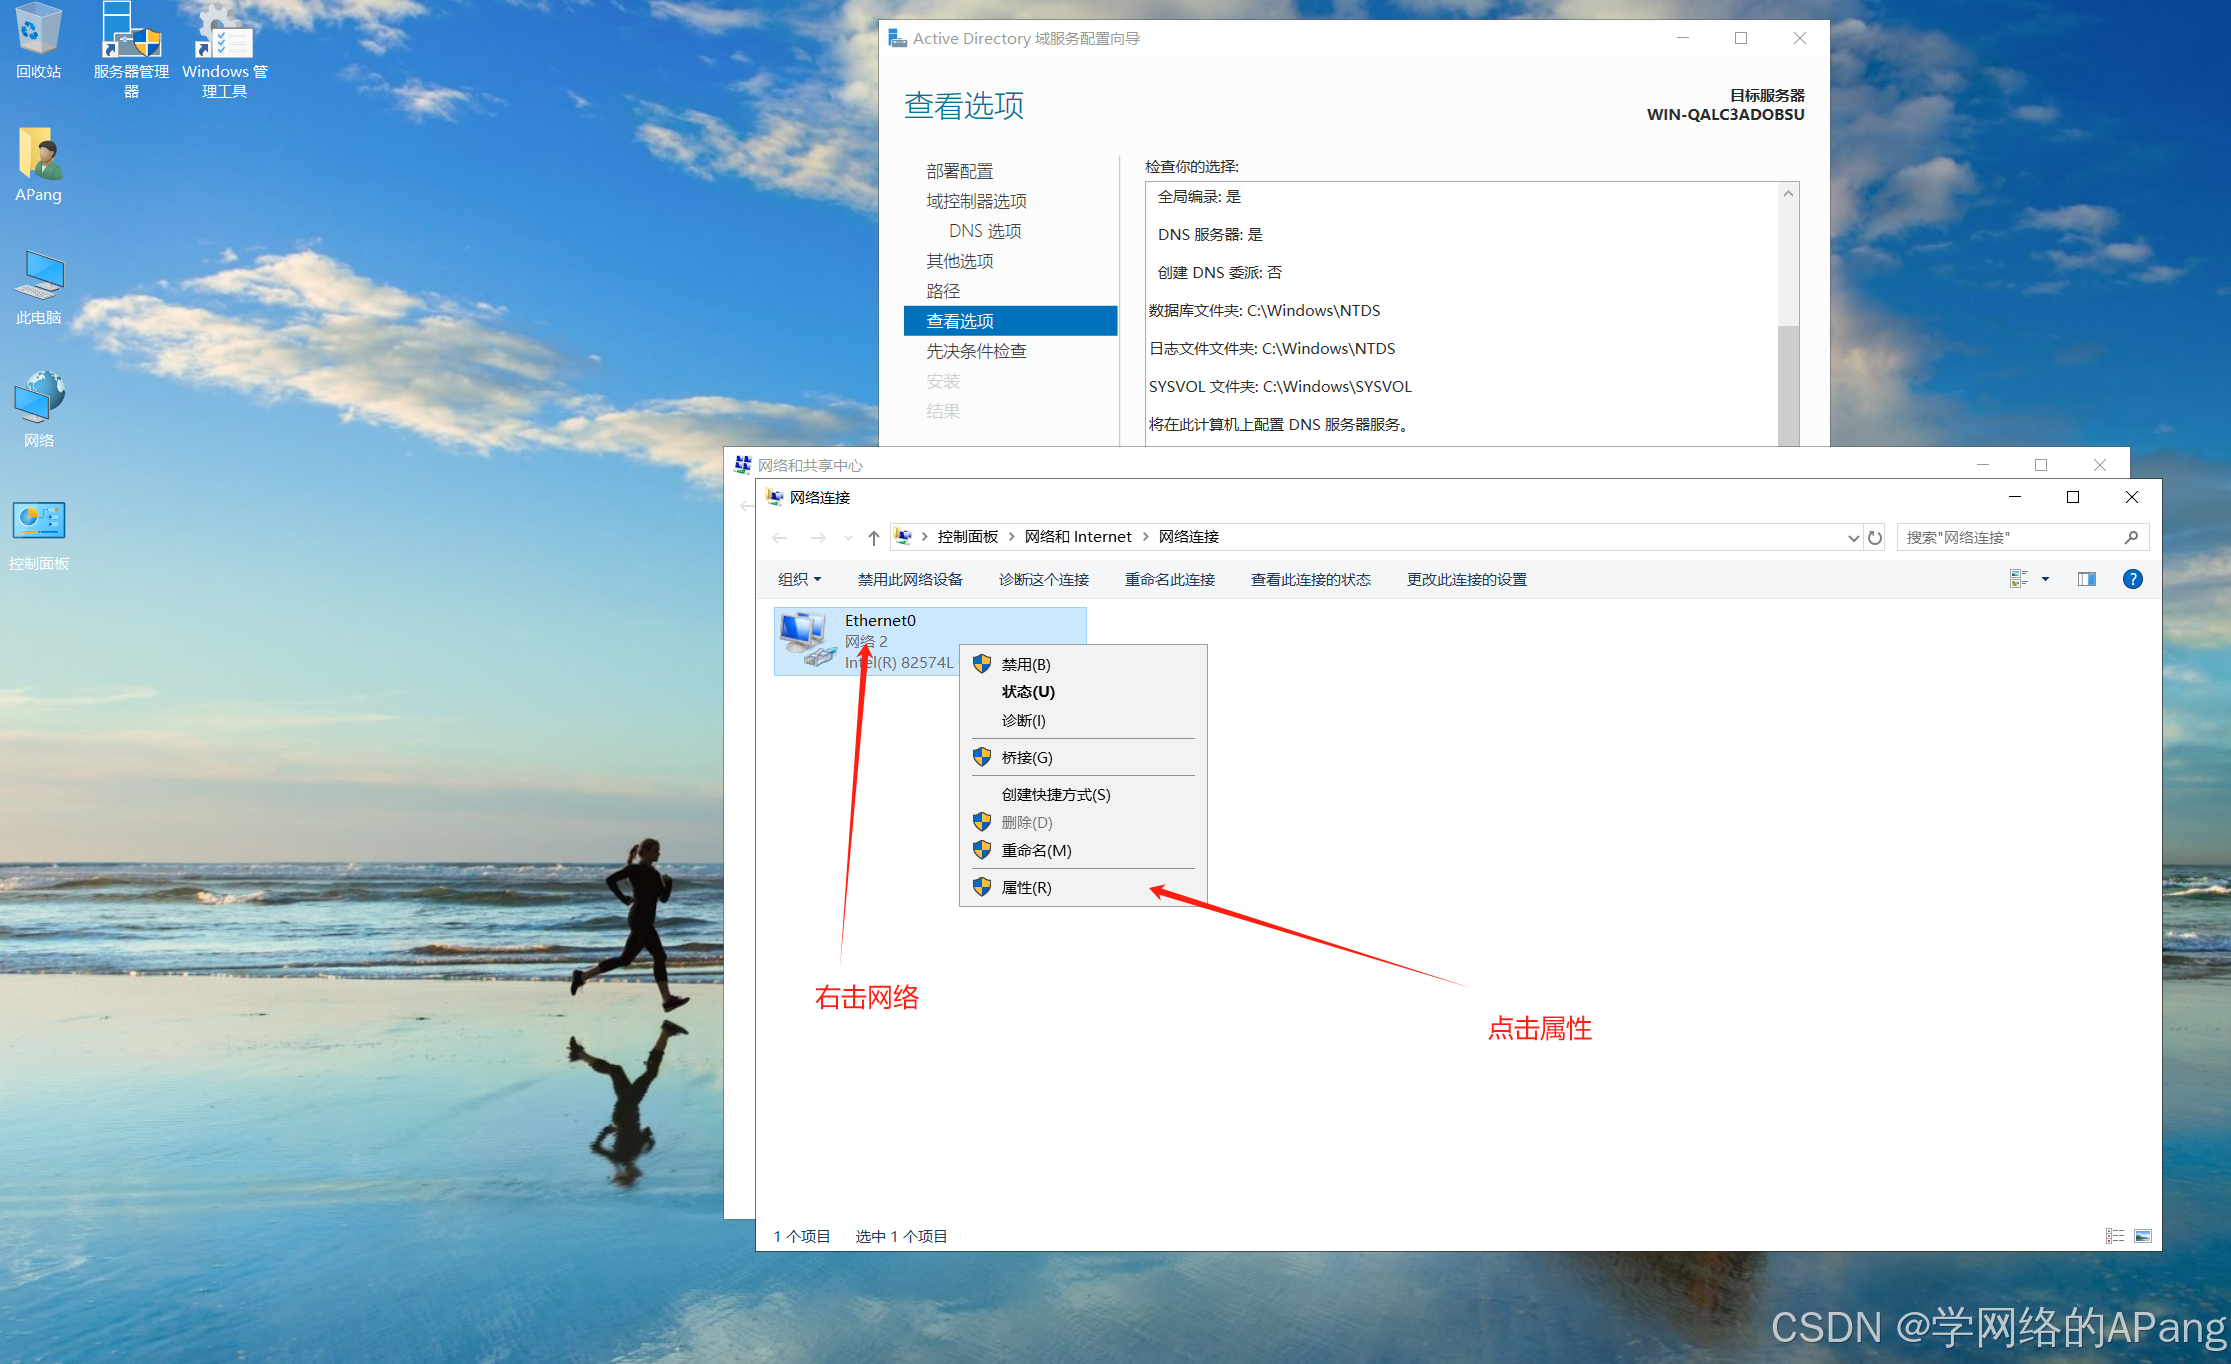Switch to details view in status bar
This screenshot has width=2231, height=1364.
point(2114,1236)
